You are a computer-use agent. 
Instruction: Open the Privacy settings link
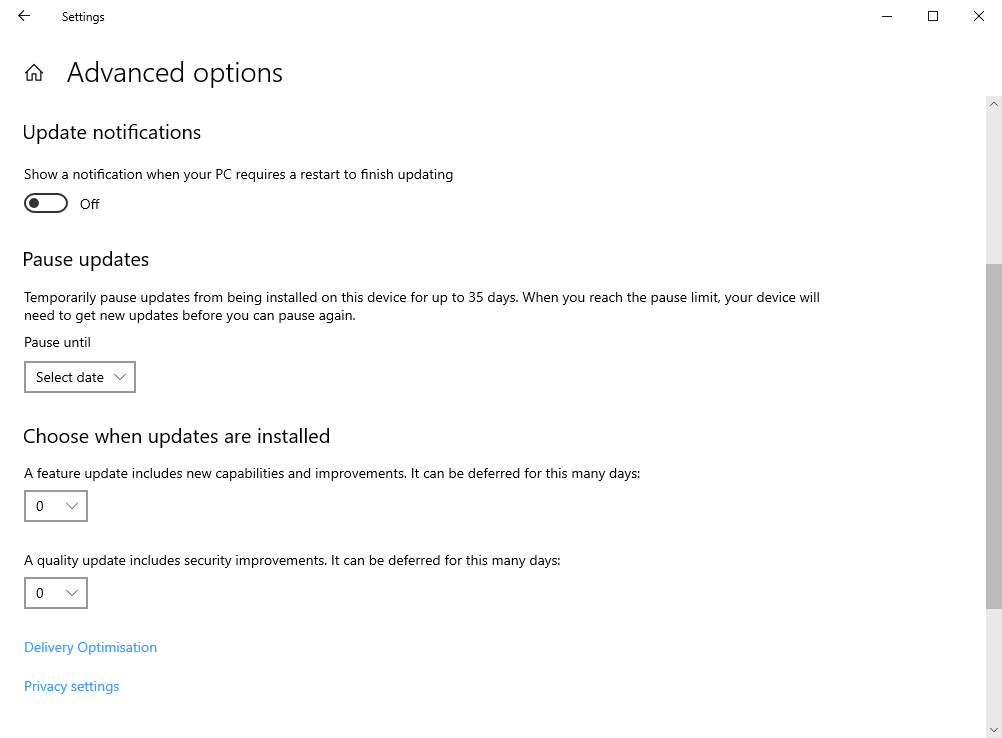click(x=71, y=686)
